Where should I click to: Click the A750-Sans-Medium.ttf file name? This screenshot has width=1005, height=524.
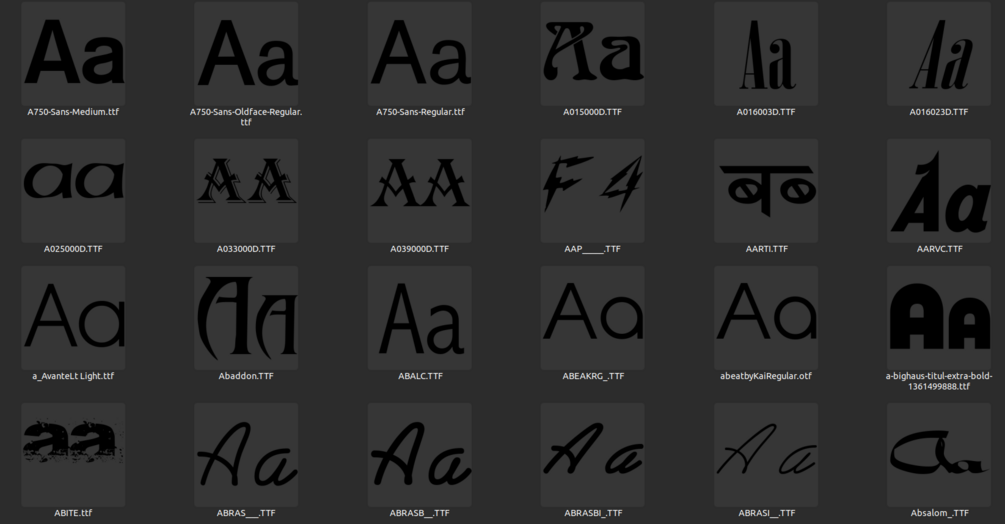point(73,111)
